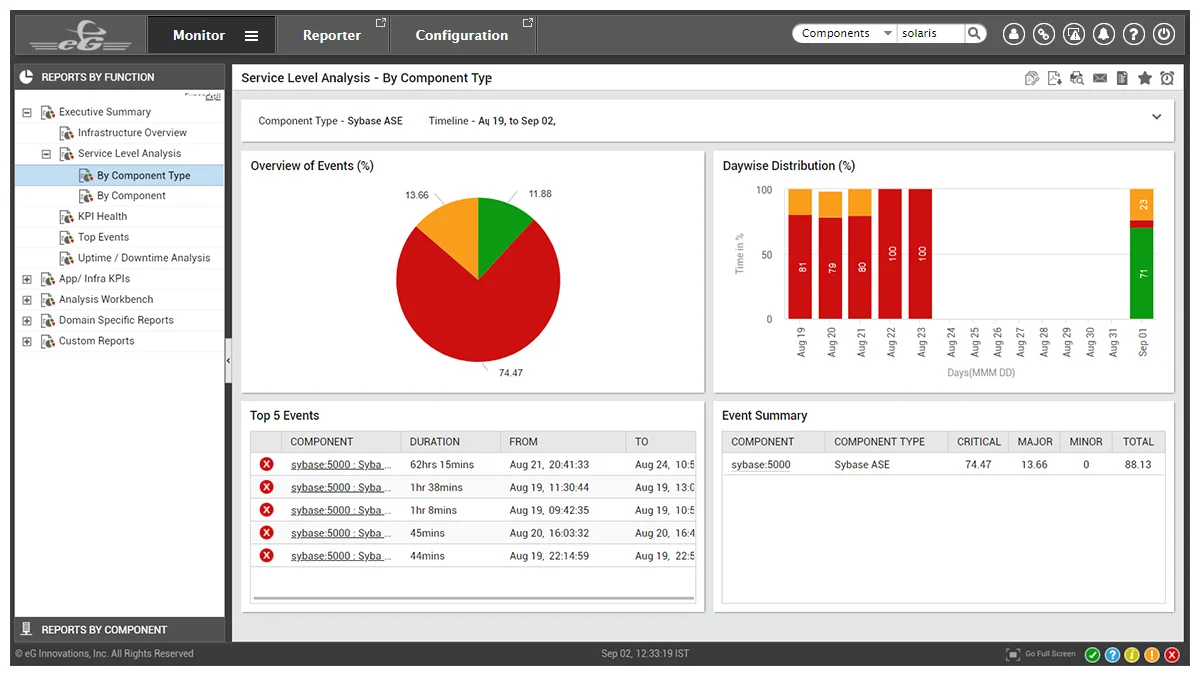Open the alarm warning monitor icon in header

1074,34
